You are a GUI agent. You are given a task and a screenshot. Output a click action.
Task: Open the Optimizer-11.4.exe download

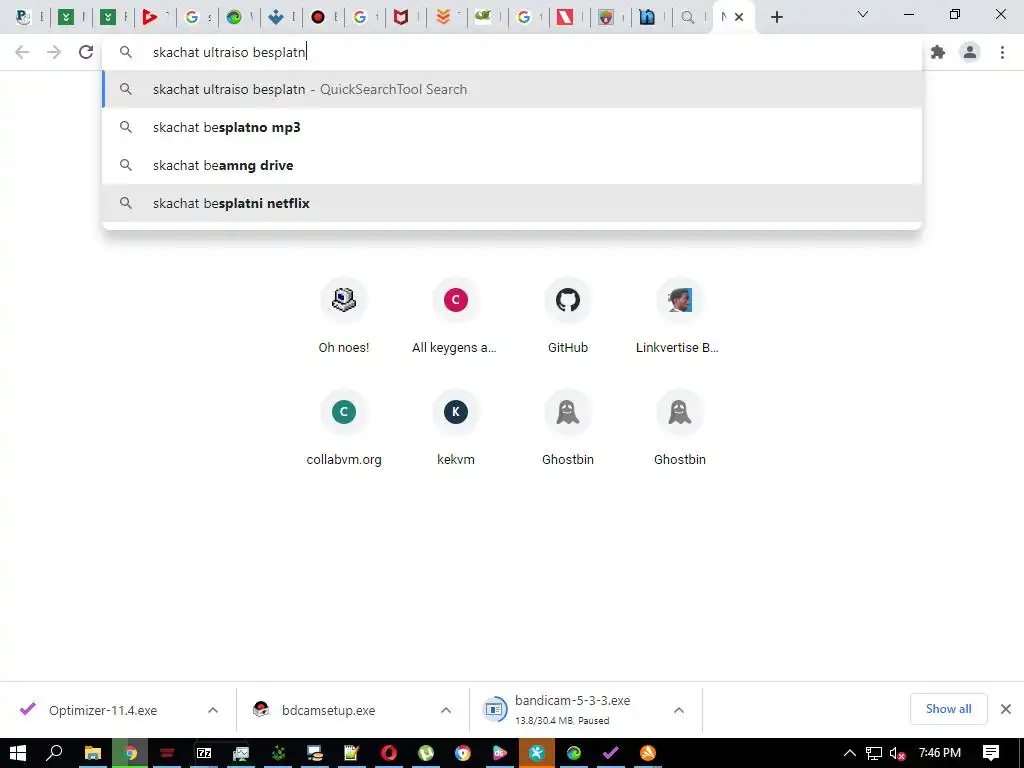(x=103, y=710)
